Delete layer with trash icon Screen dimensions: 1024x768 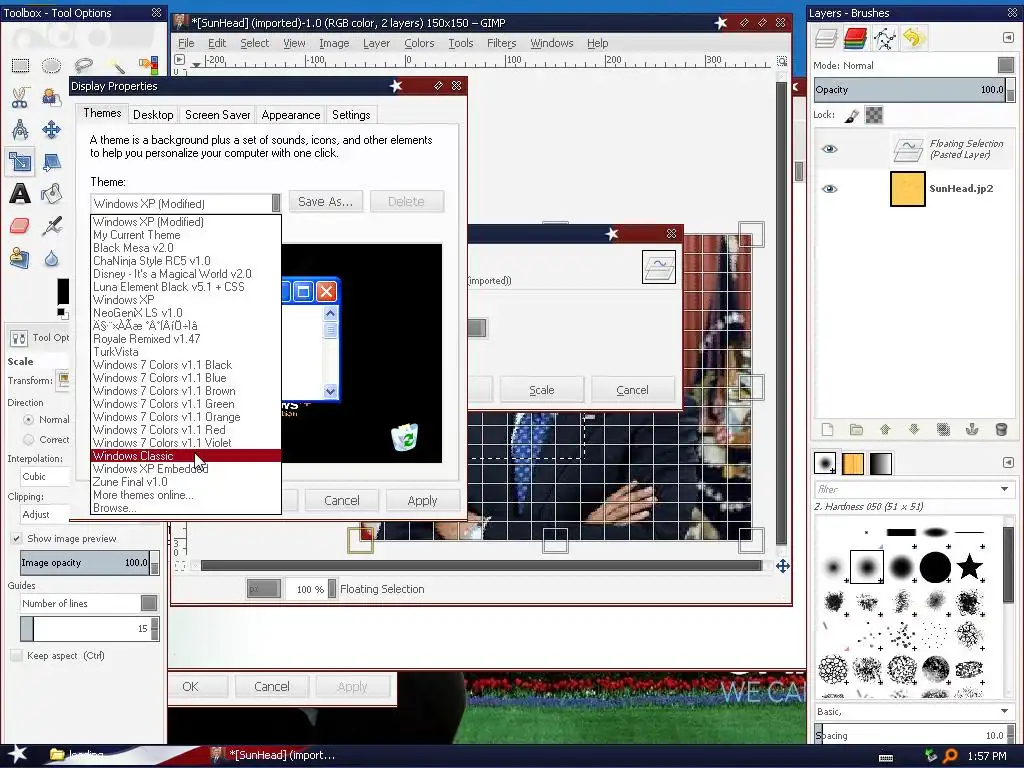1001,430
